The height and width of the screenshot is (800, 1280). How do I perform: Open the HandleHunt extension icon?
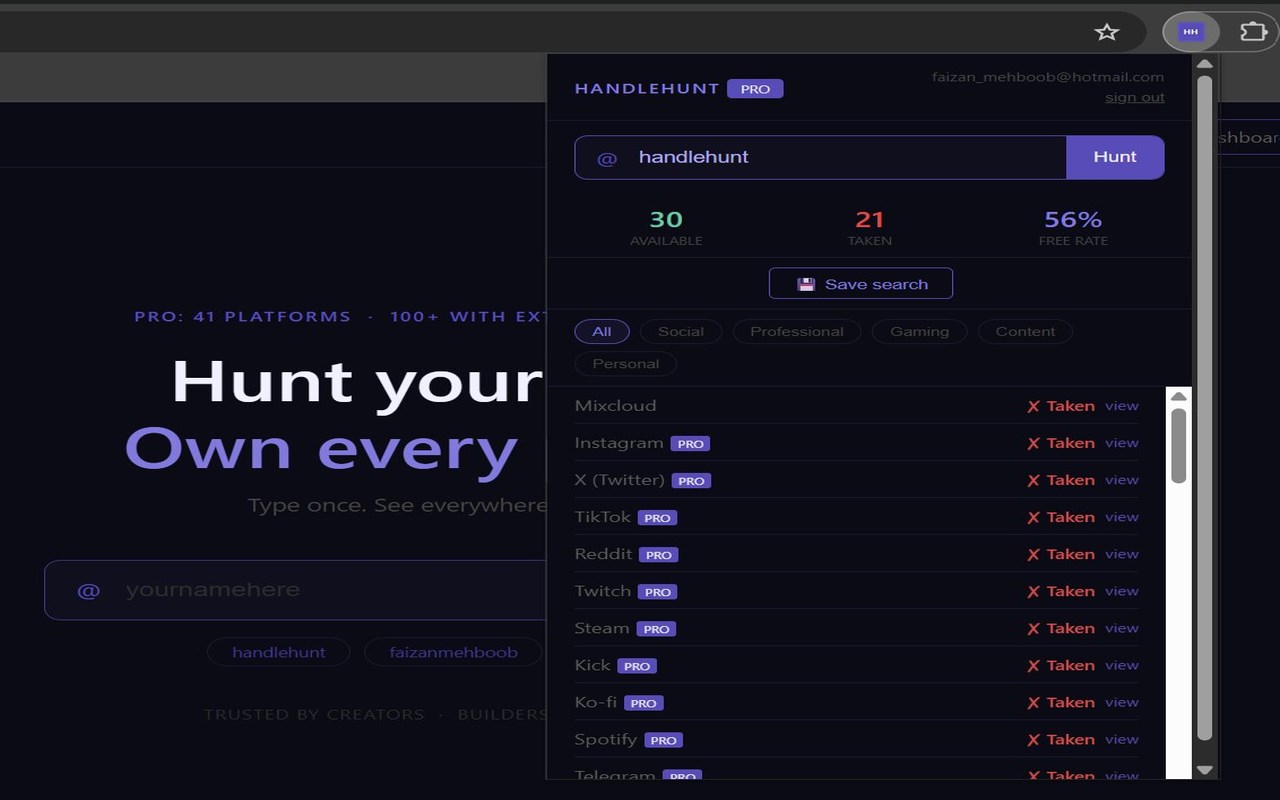tap(1190, 32)
